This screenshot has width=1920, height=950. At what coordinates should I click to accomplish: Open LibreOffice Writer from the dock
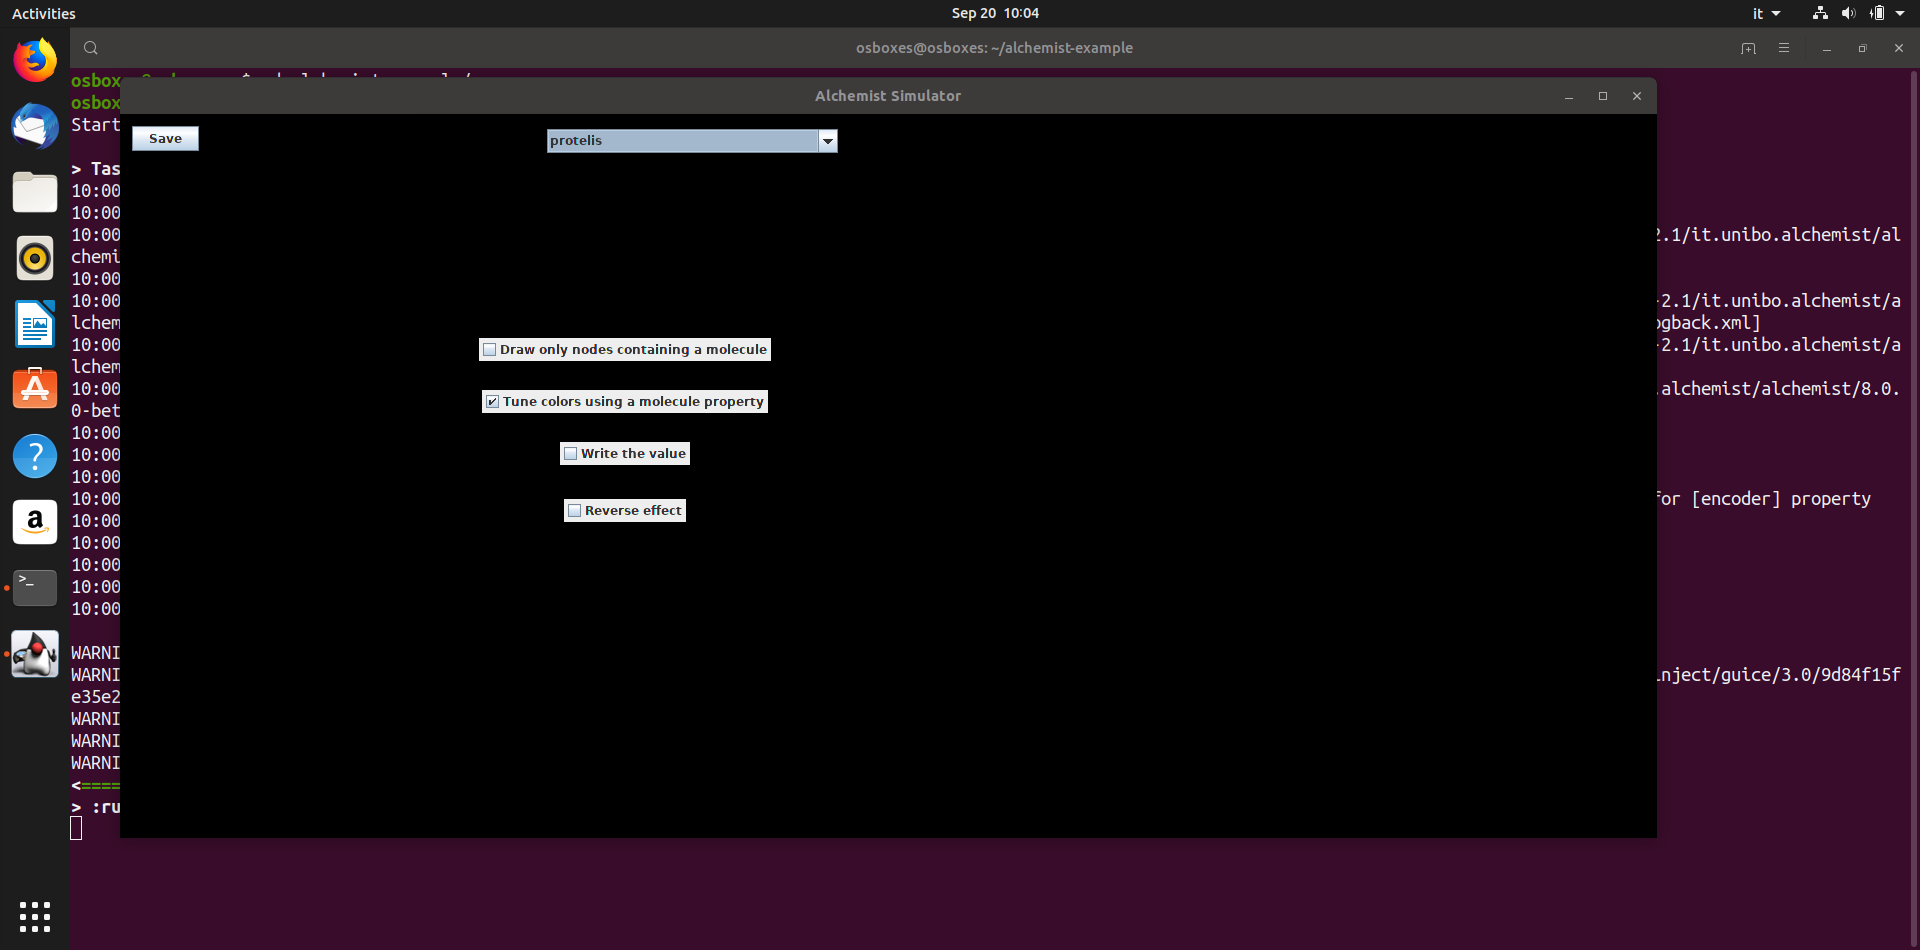(x=35, y=324)
